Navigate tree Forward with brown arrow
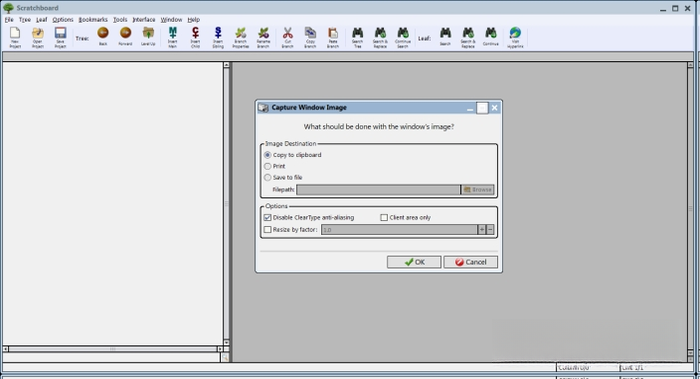This screenshot has width=700, height=379. click(x=125, y=36)
